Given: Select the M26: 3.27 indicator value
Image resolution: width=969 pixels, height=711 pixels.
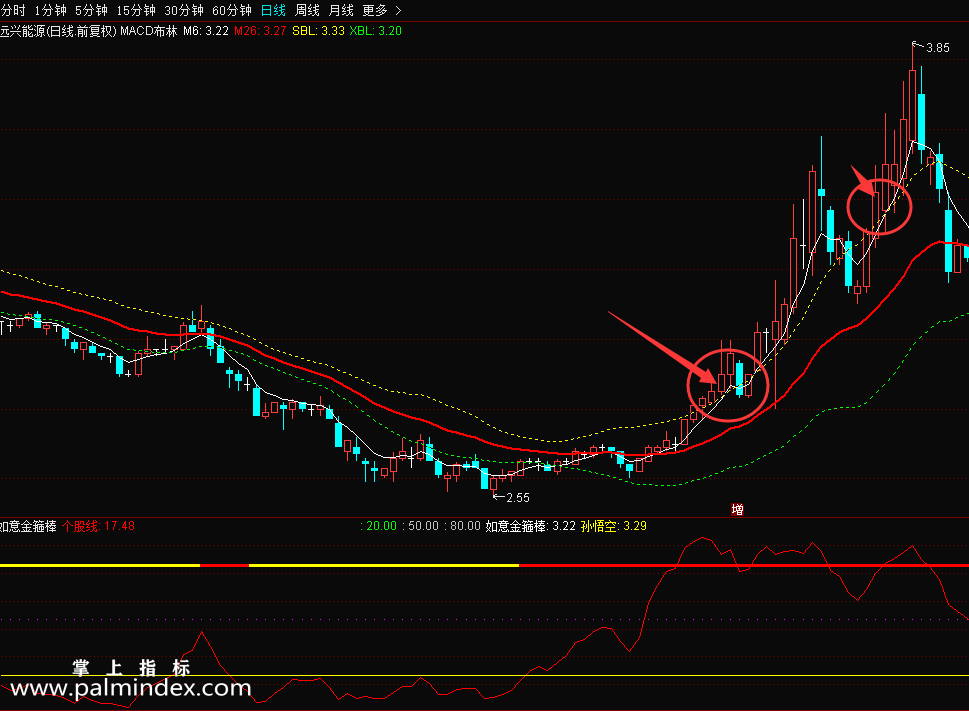Looking at the screenshot, I should 260,31.
